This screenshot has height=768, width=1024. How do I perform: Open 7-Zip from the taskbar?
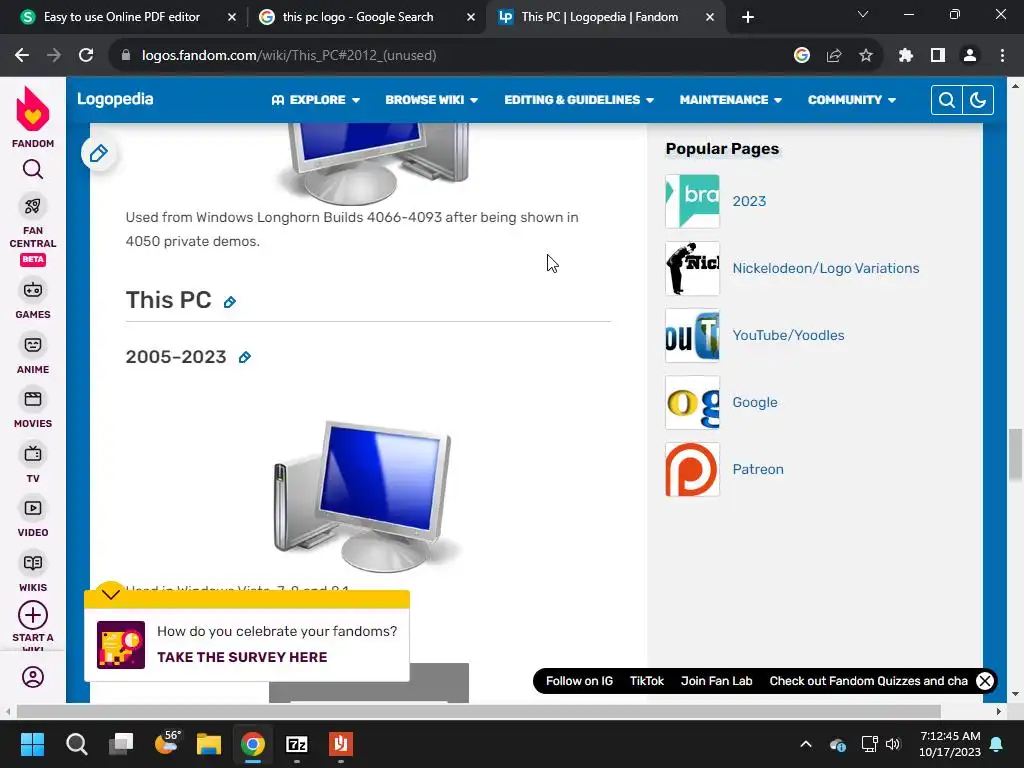pos(296,744)
